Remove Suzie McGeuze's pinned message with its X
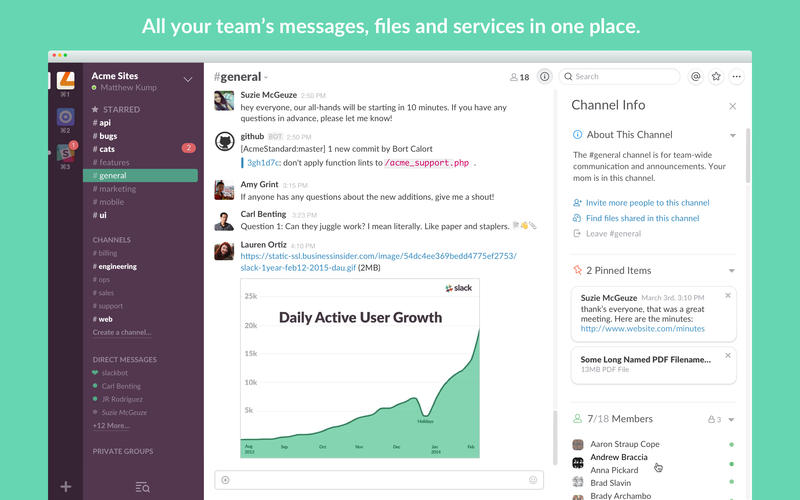The width and height of the screenshot is (800, 500). pyautogui.click(x=728, y=295)
